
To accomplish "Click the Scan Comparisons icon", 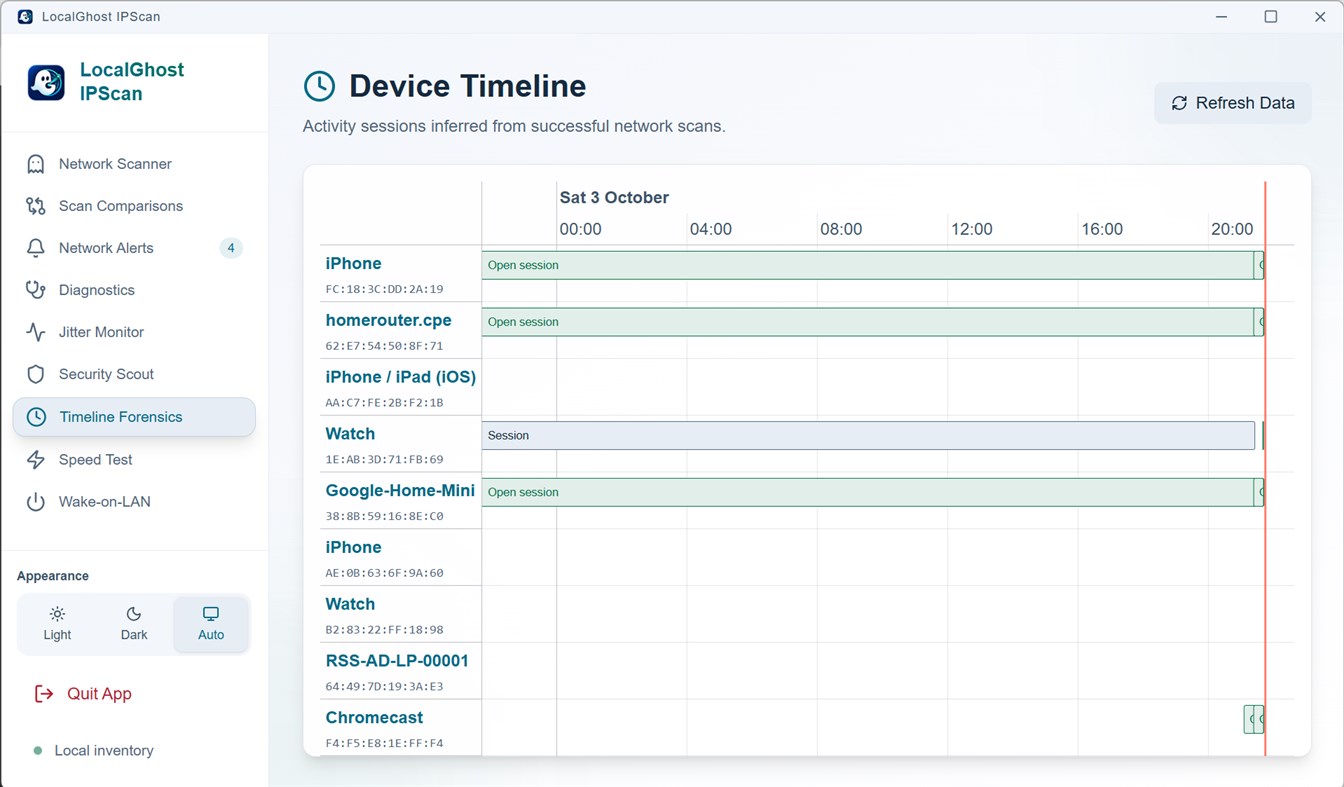I will [36, 206].
